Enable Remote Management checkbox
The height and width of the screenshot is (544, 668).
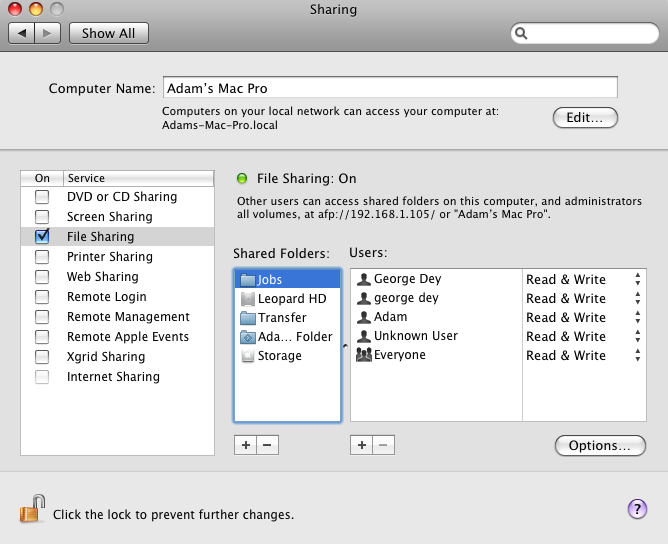[42, 317]
